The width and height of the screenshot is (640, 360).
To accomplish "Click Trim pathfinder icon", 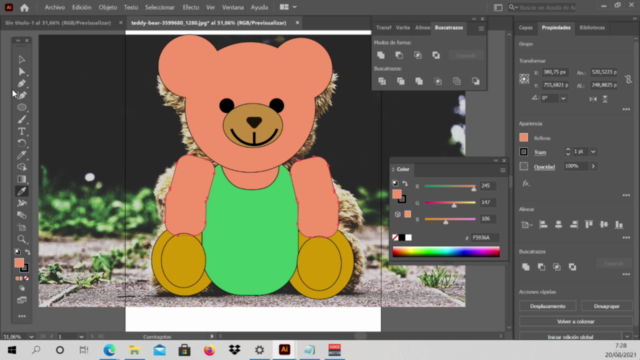I will pos(401,81).
